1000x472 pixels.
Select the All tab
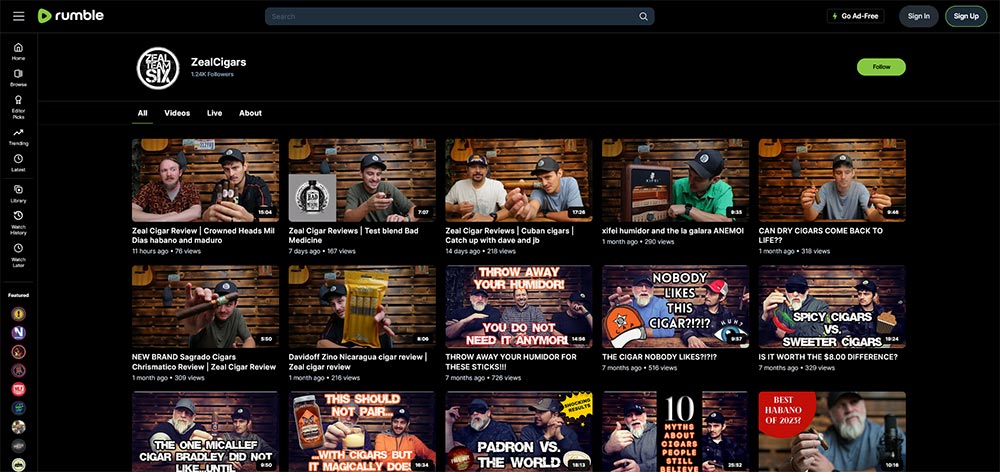click(142, 113)
